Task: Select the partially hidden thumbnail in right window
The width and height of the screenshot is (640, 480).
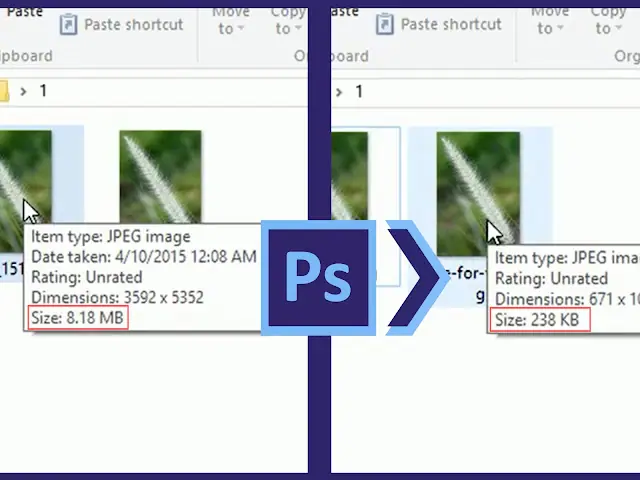Action: coord(349,176)
